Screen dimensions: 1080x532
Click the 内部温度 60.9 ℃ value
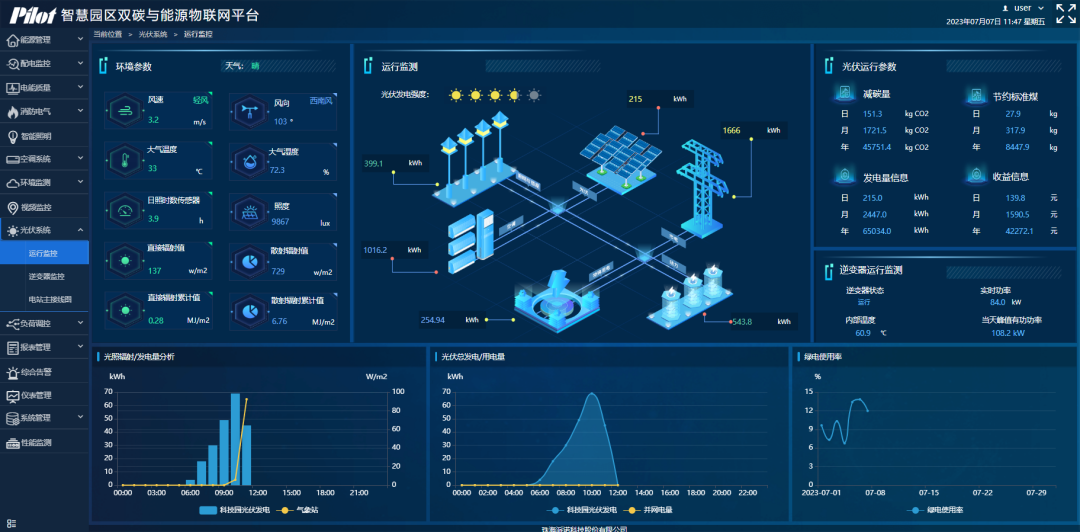coord(871,333)
